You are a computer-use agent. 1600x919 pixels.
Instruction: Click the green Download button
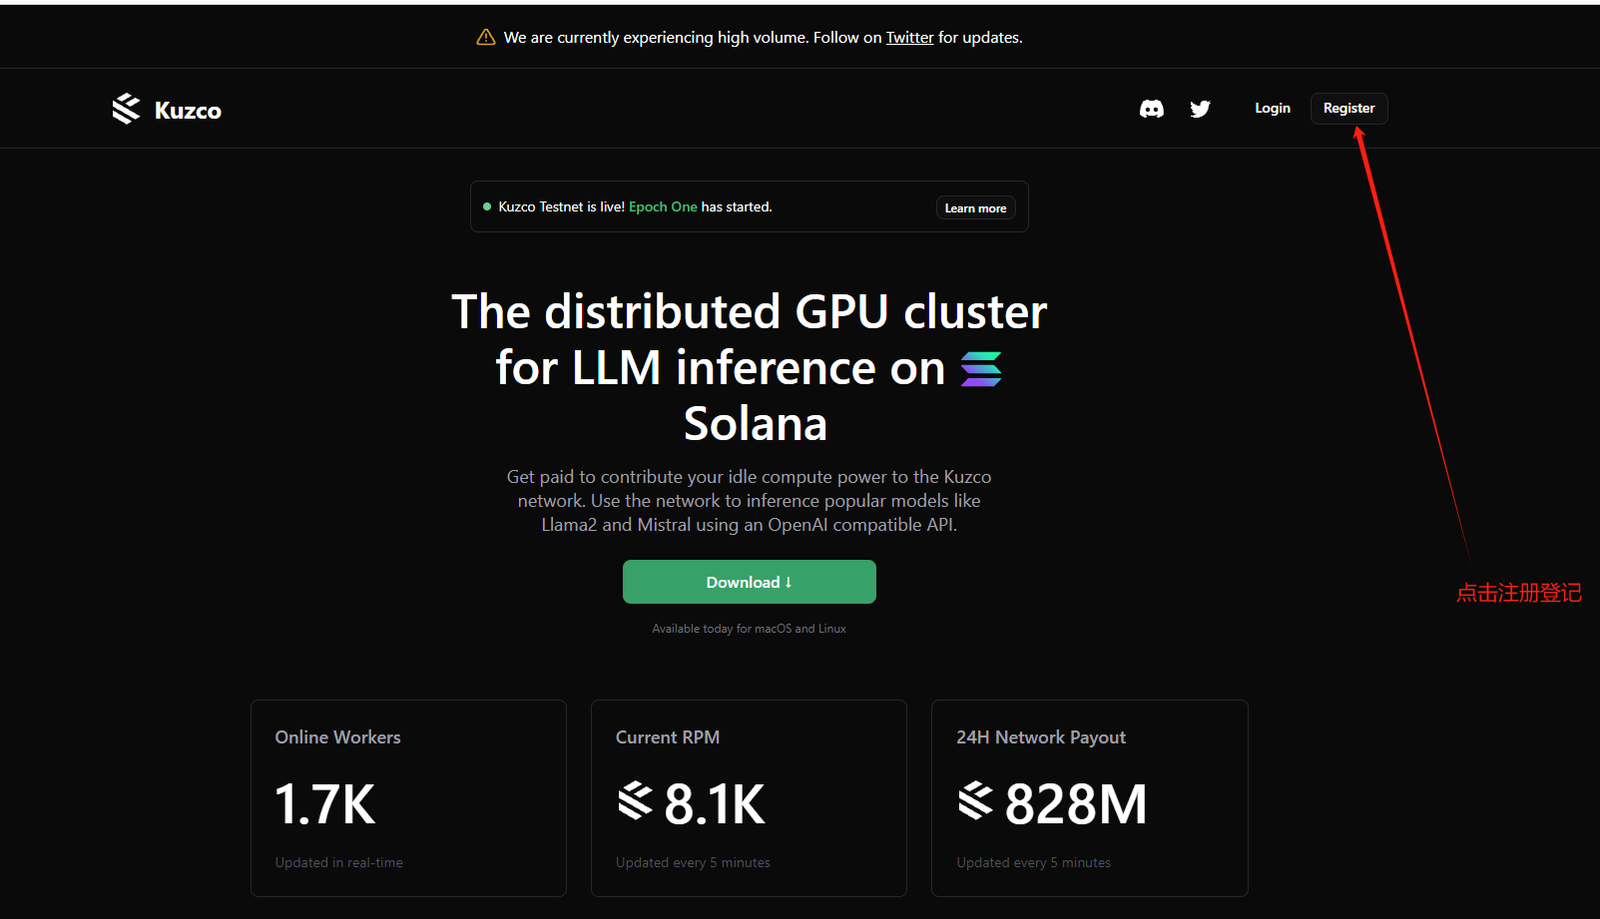pos(749,582)
